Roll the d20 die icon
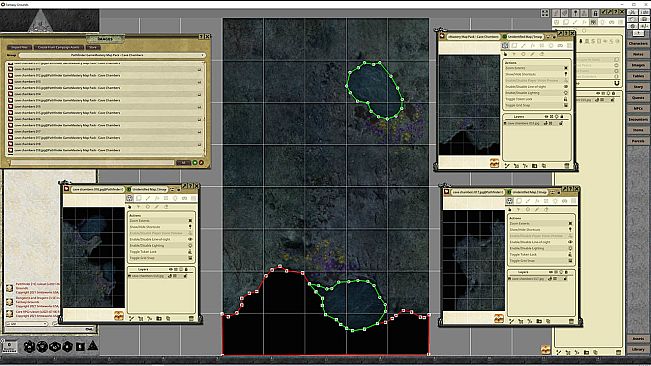This screenshot has width=651, height=366. 29,346
